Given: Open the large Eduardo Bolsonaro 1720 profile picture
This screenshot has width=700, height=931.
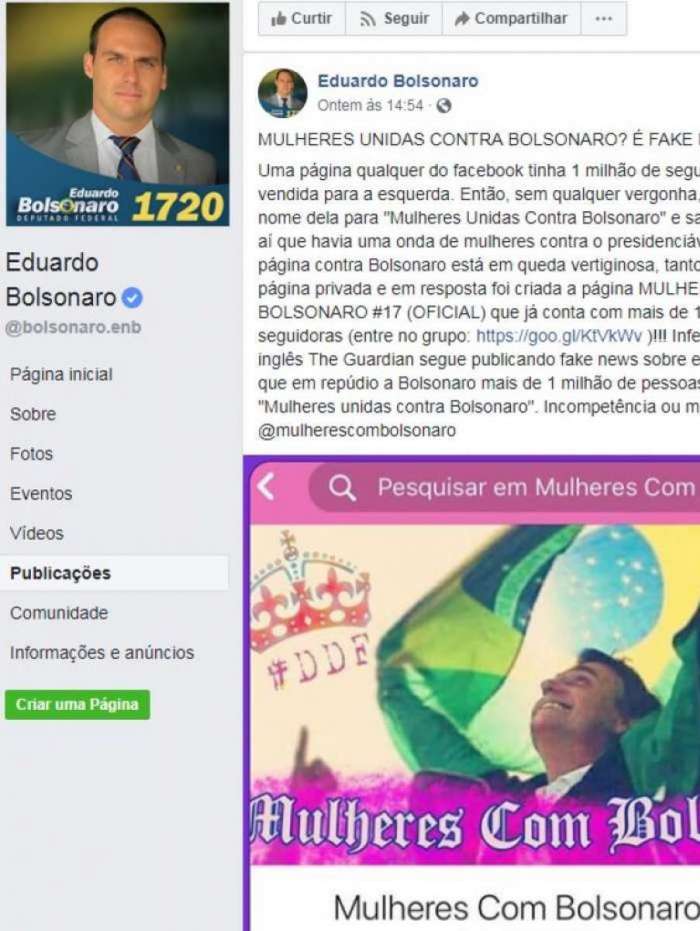Looking at the screenshot, I should coord(118,114).
